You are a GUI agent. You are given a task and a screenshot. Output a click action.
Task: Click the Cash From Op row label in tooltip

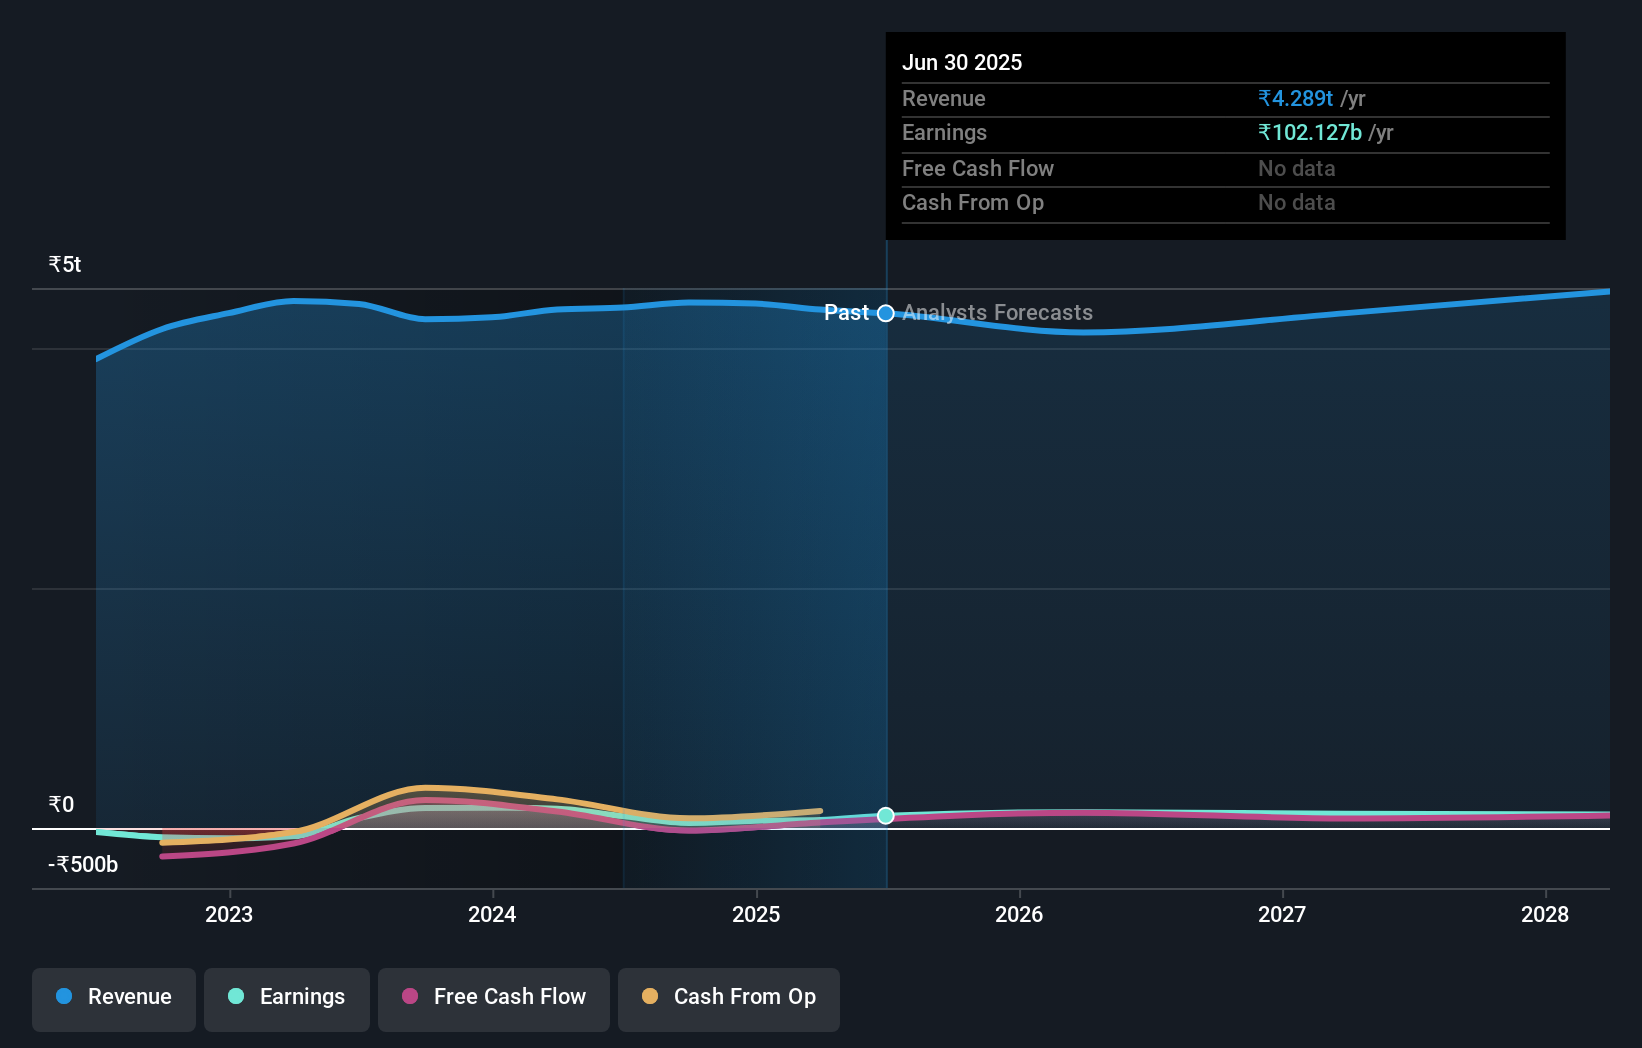pyautogui.click(x=973, y=202)
